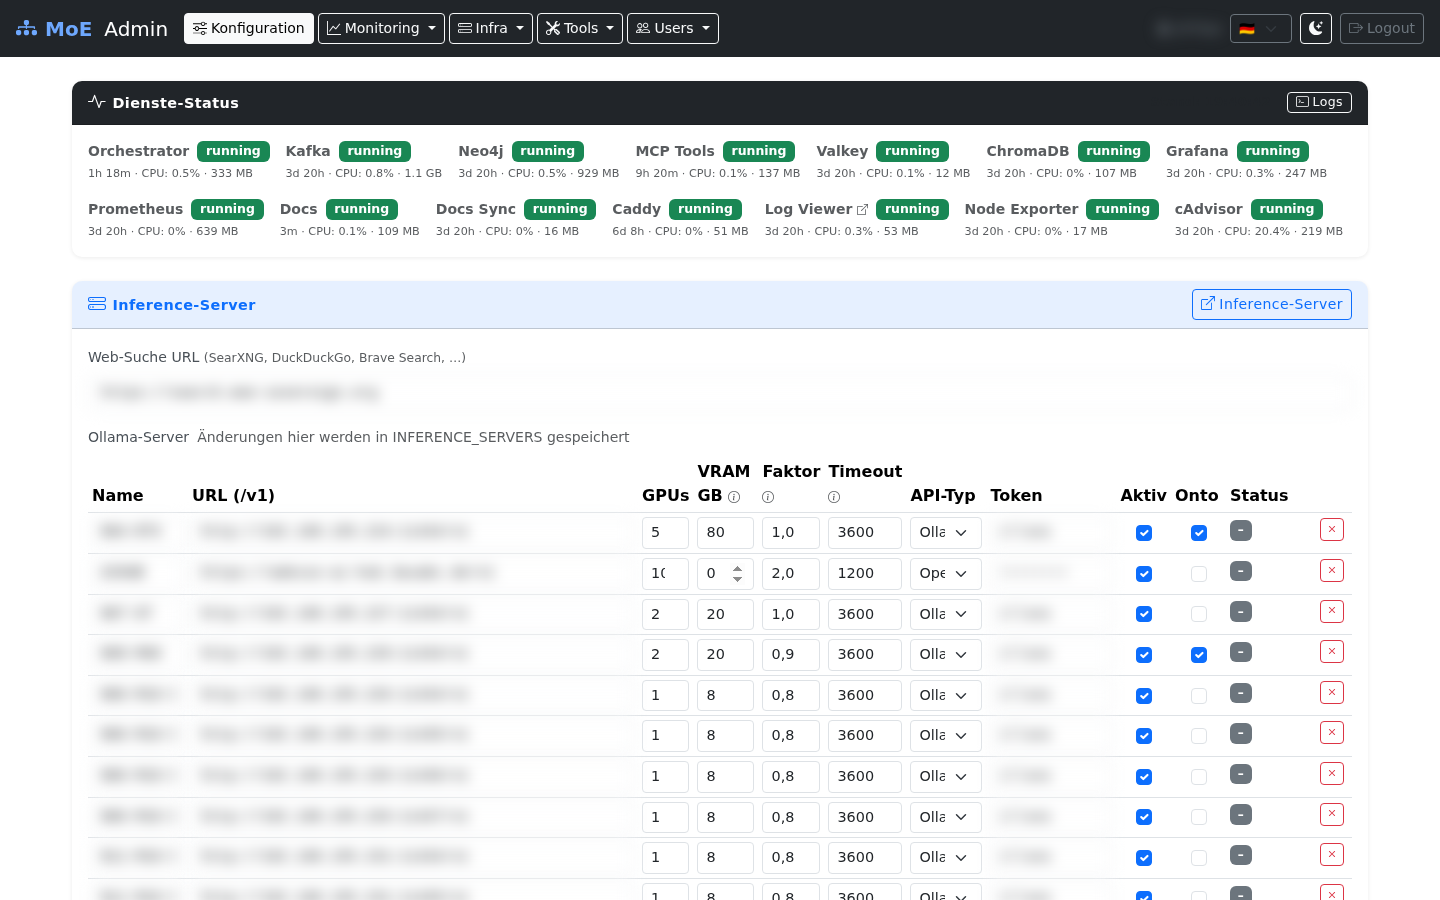This screenshot has width=1440, height=900.
Task: Delete the server row with 80 GB VRAM
Action: (1332, 530)
